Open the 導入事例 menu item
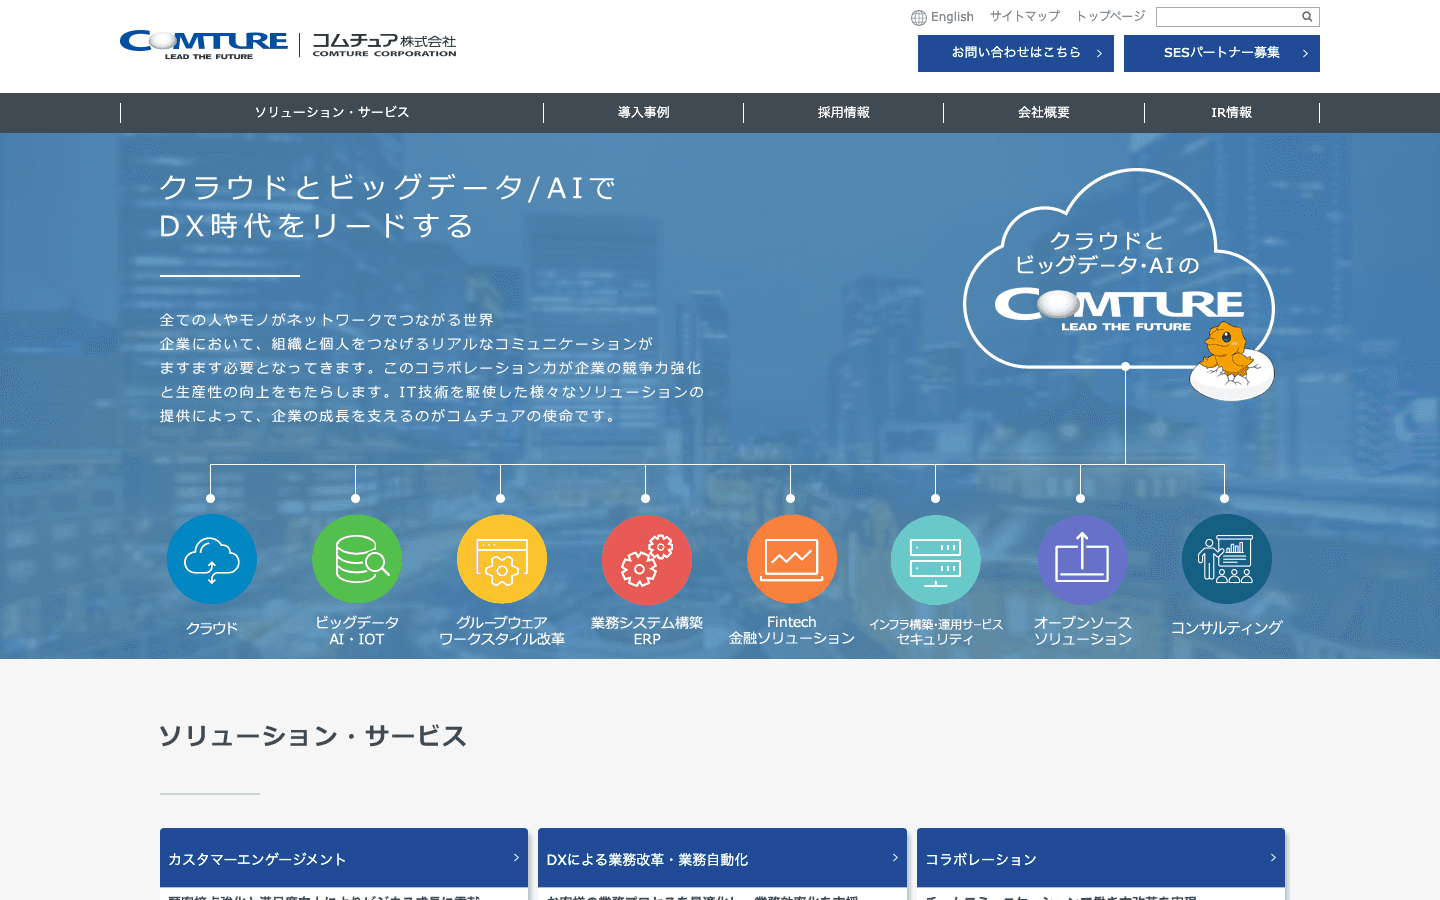Screen dimensions: 1440x900 click(644, 113)
